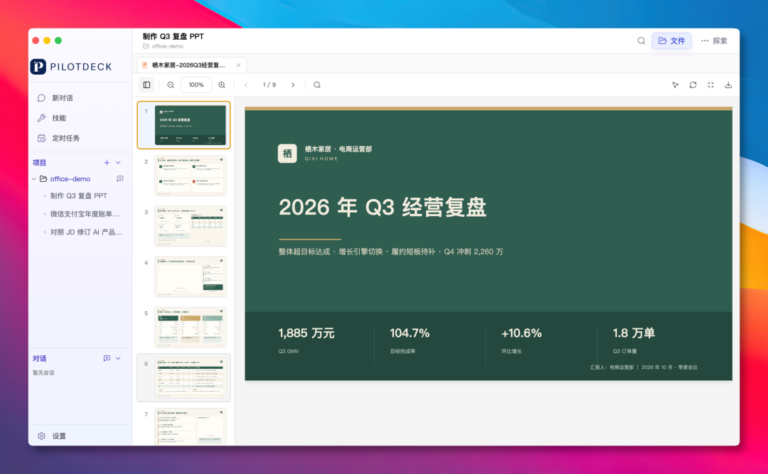Click the 暂无会话 empty label
The width and height of the screenshot is (768, 474).
(x=44, y=373)
